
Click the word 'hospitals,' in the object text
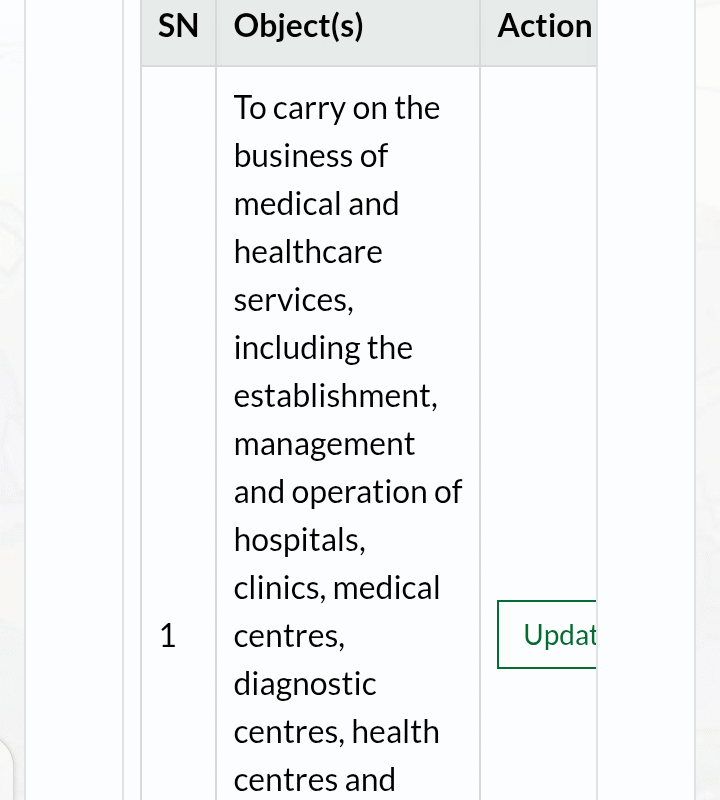(x=300, y=540)
